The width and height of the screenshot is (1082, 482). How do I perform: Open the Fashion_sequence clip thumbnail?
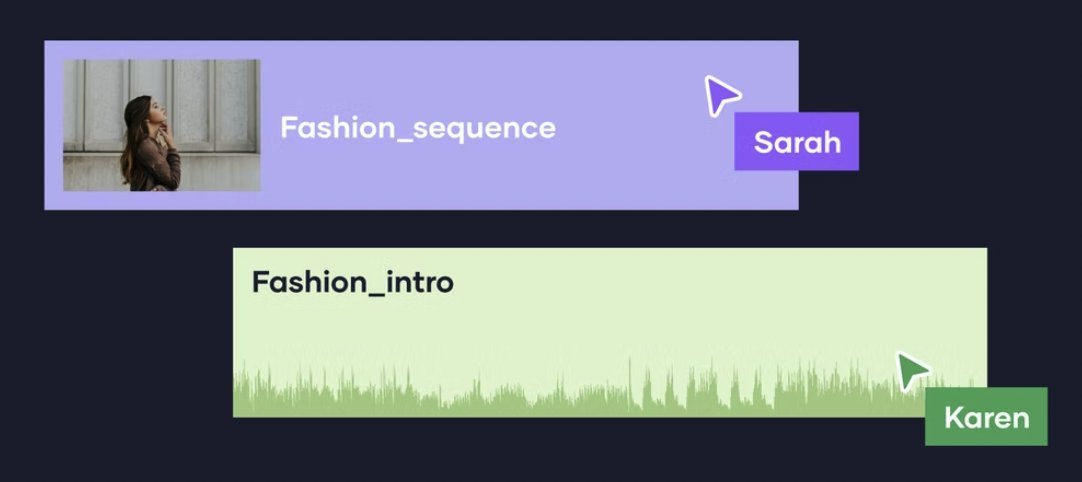162,125
